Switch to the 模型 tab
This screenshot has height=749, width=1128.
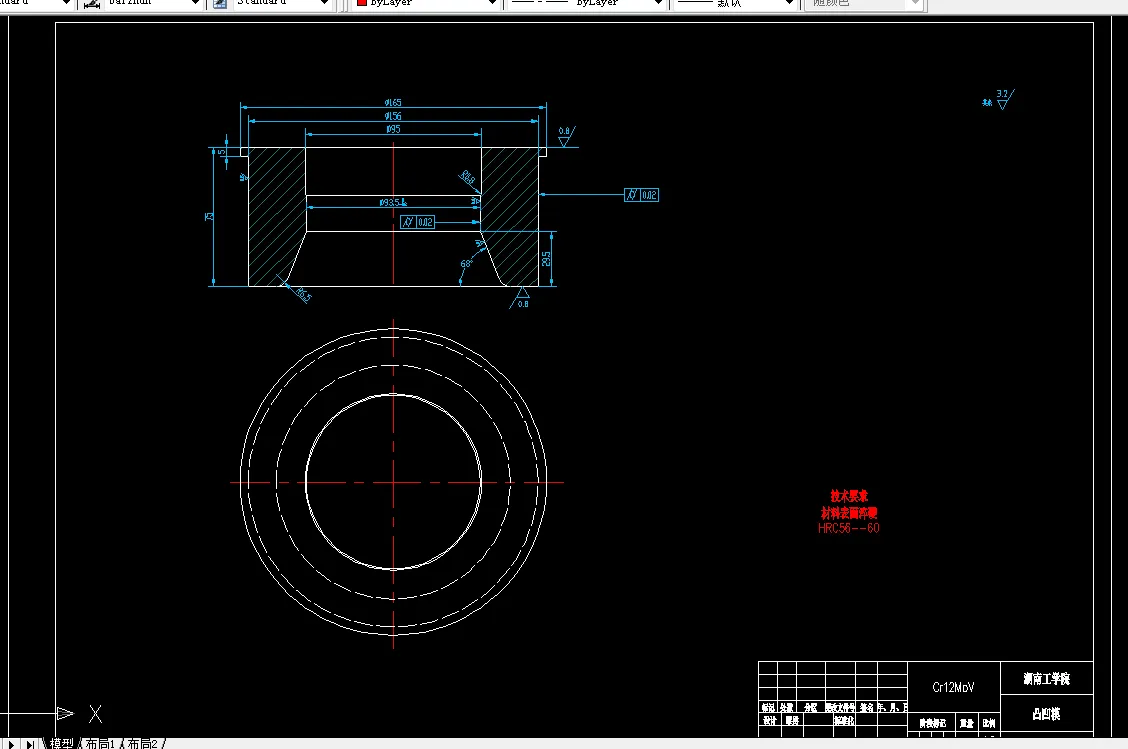point(62,743)
